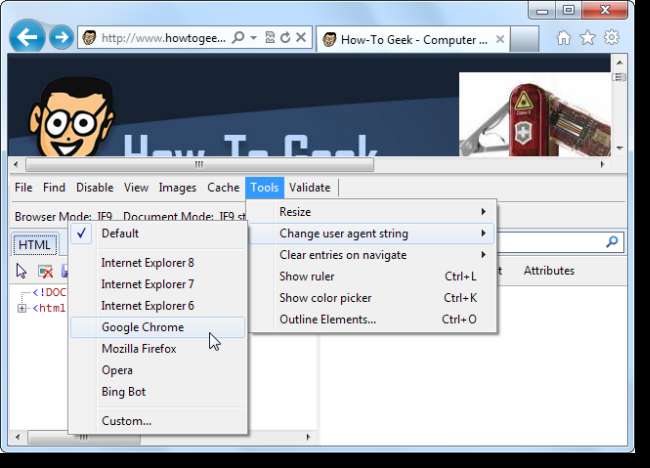Open the Home page icon
The width and height of the screenshot is (650, 468).
coord(564,38)
